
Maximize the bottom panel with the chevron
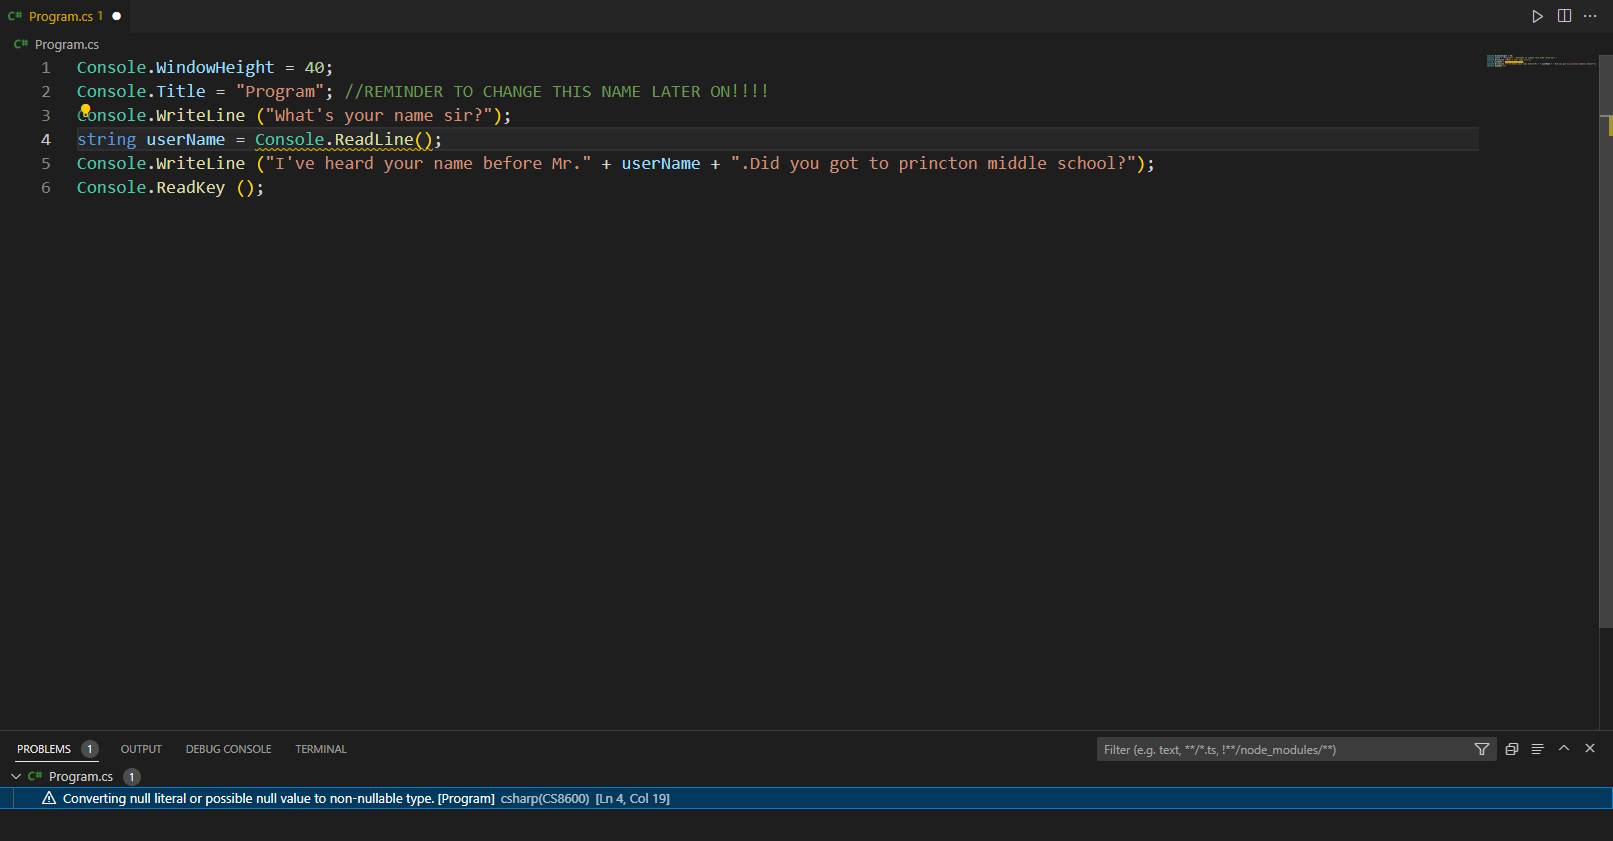[1564, 748]
